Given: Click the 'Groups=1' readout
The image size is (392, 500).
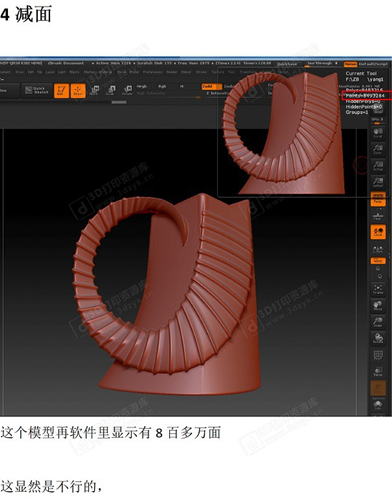Looking at the screenshot, I should point(357,112).
